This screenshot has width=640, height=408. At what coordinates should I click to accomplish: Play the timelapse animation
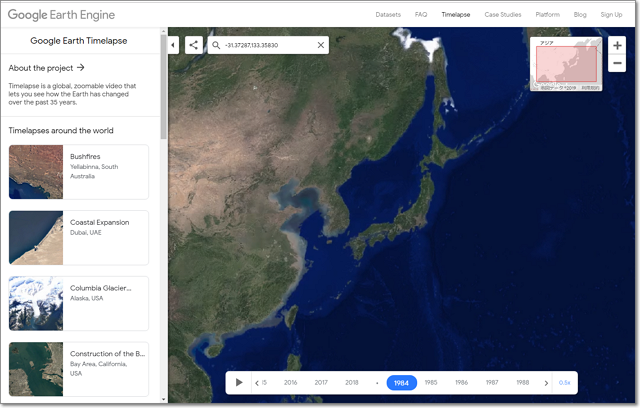pos(239,382)
